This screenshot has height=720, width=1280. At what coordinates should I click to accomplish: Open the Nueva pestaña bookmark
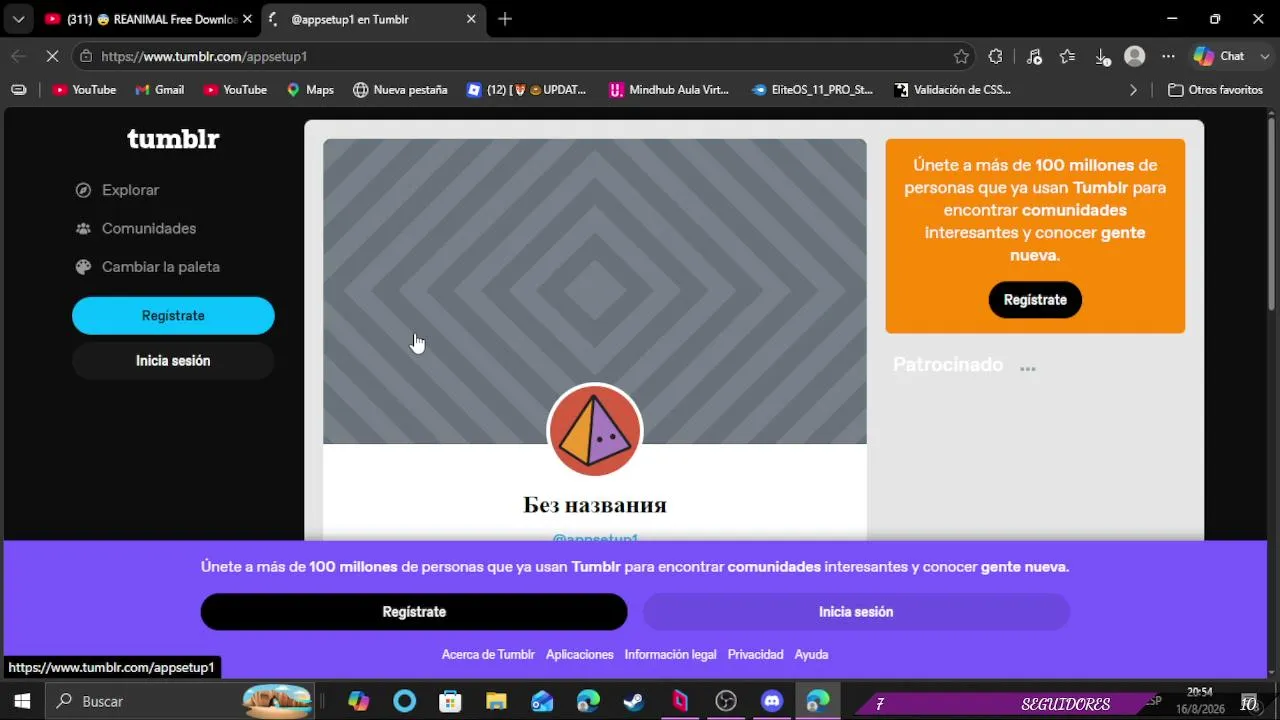(400, 90)
